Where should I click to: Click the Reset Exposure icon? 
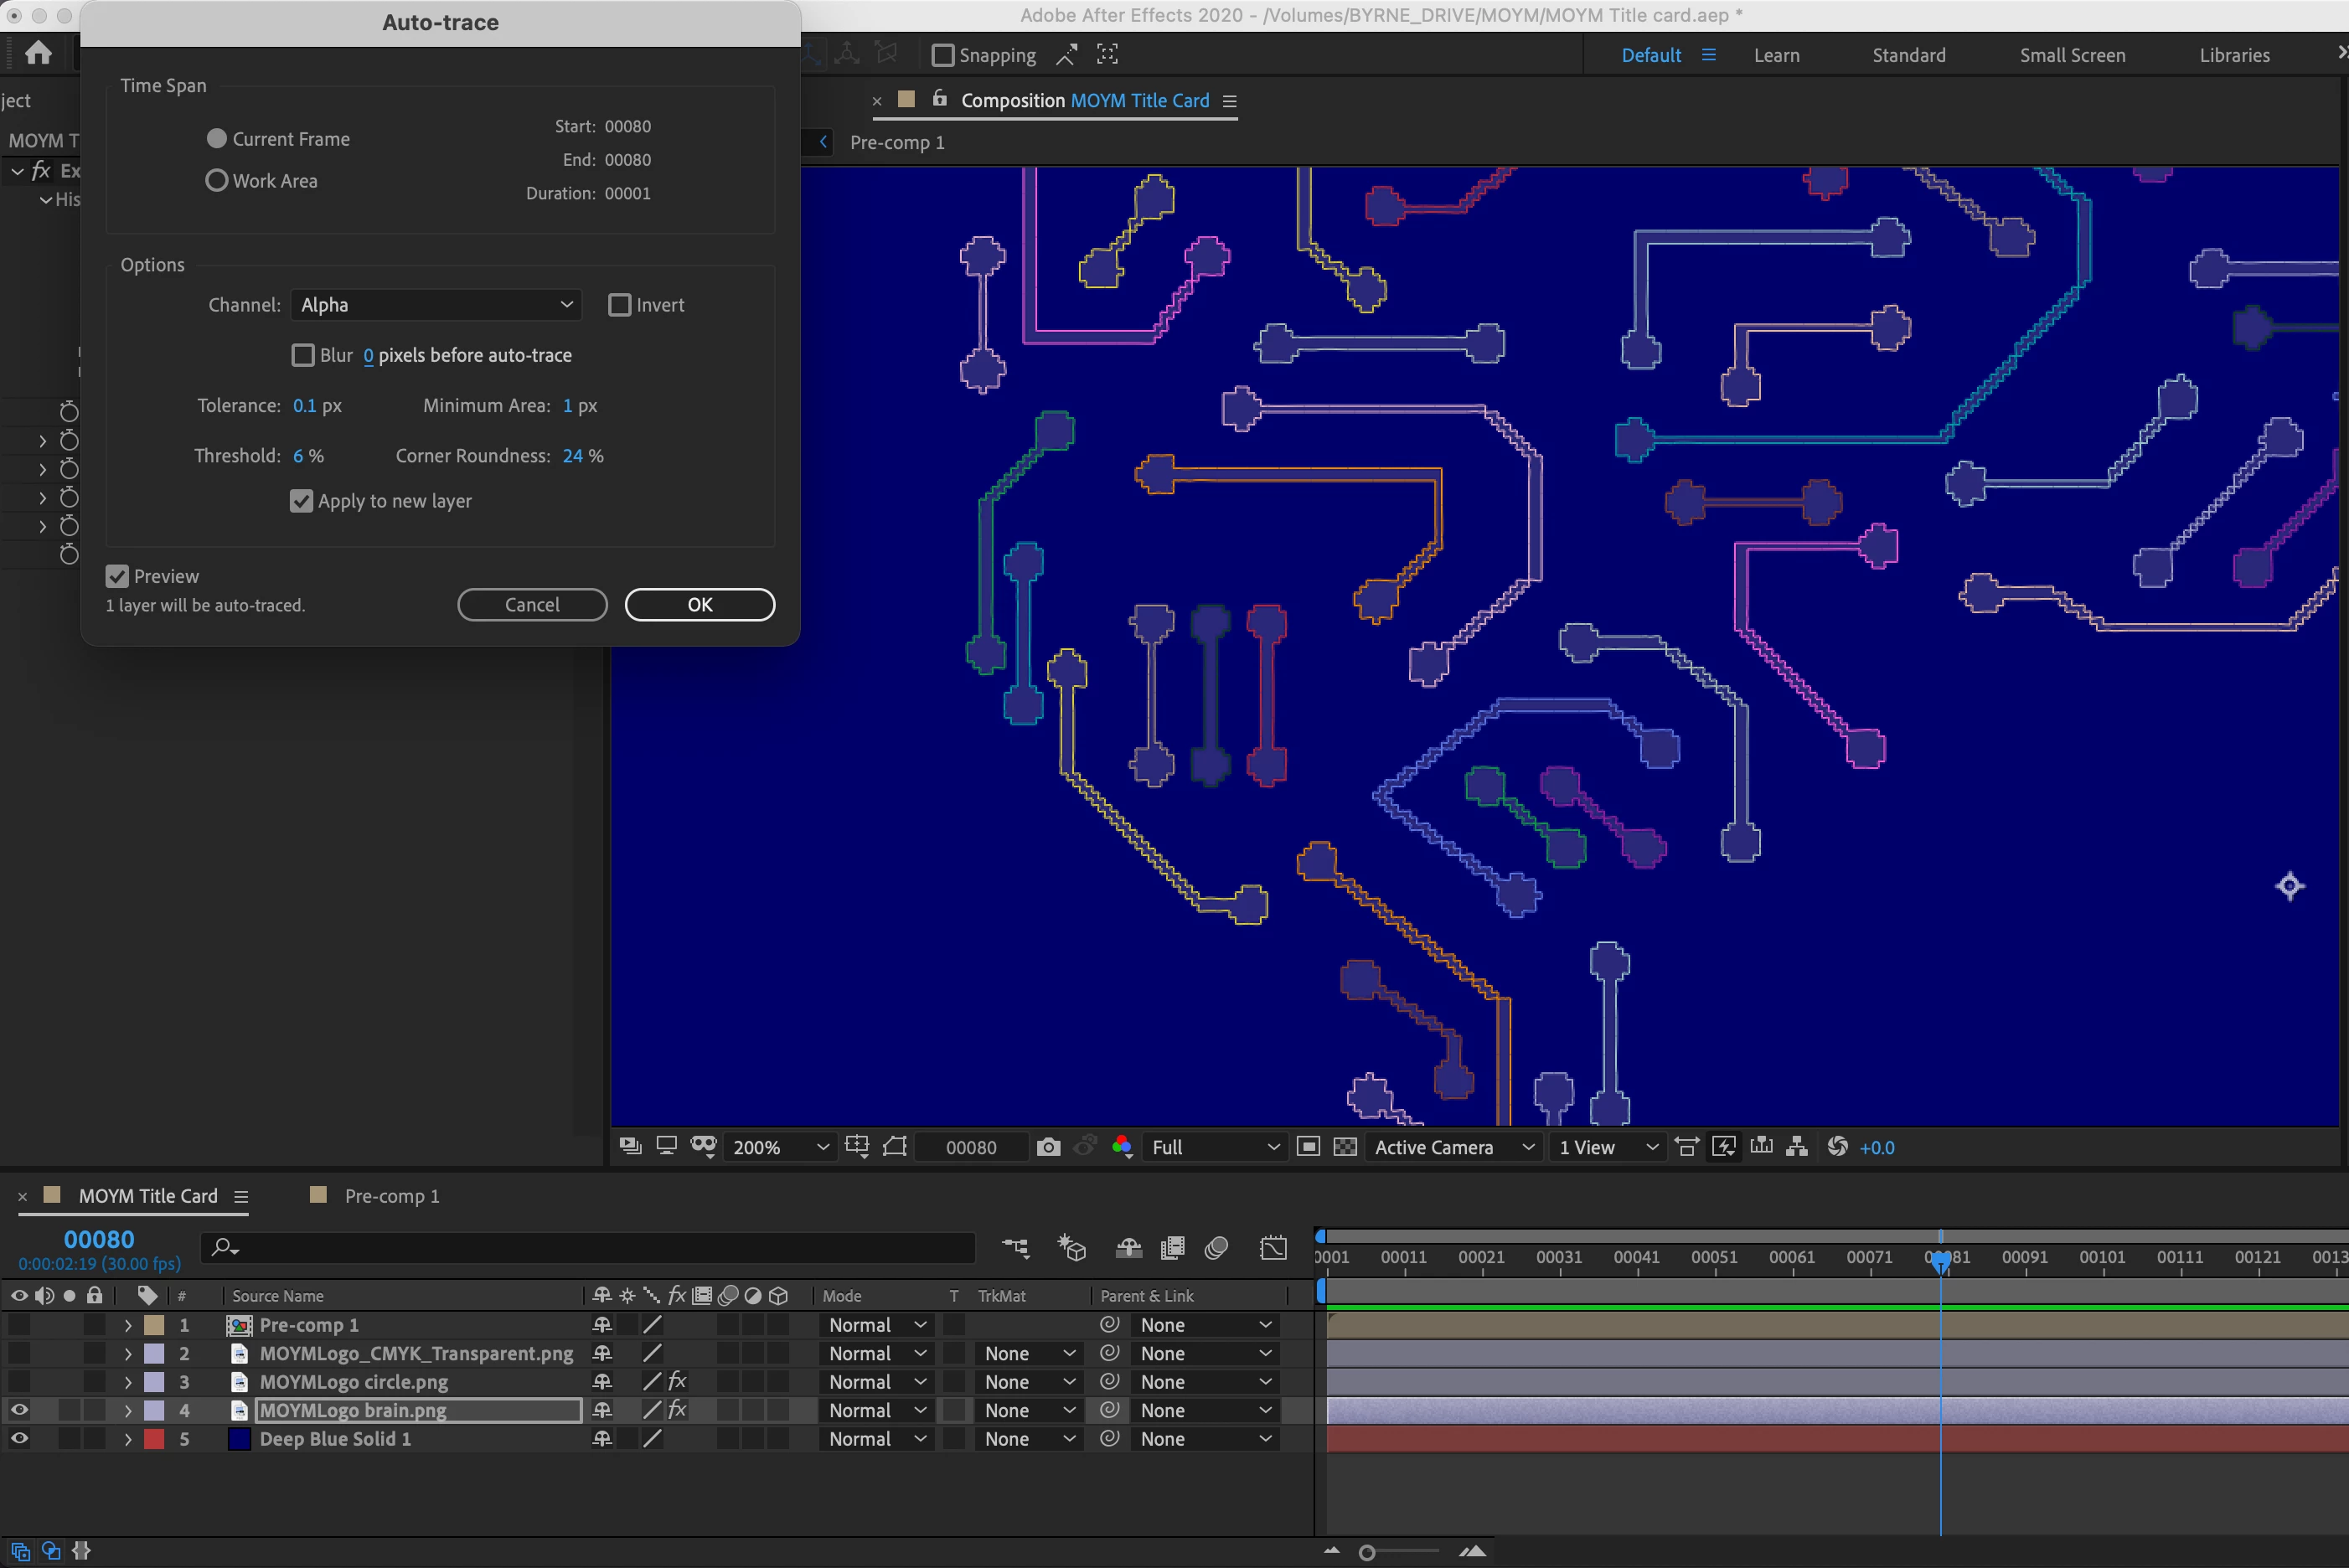pyautogui.click(x=1837, y=1147)
